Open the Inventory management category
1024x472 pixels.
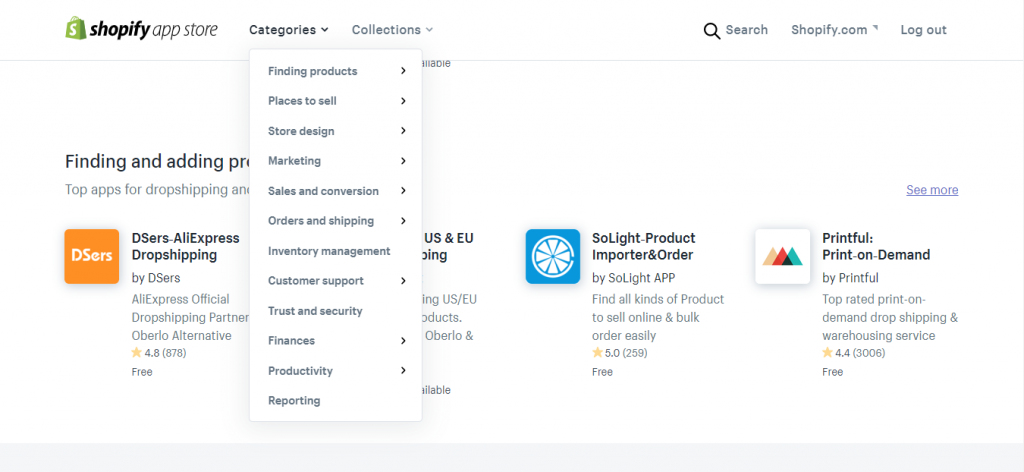coord(329,251)
